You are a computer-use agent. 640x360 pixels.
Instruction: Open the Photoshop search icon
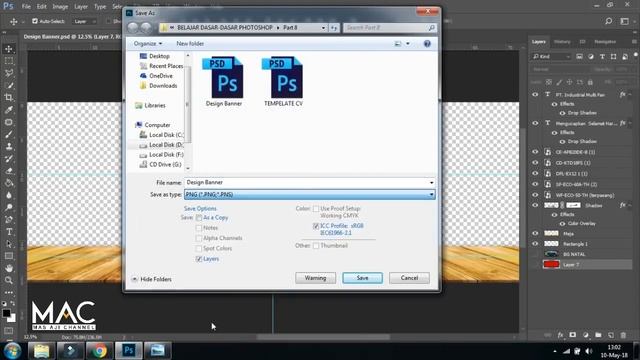tap(609, 21)
